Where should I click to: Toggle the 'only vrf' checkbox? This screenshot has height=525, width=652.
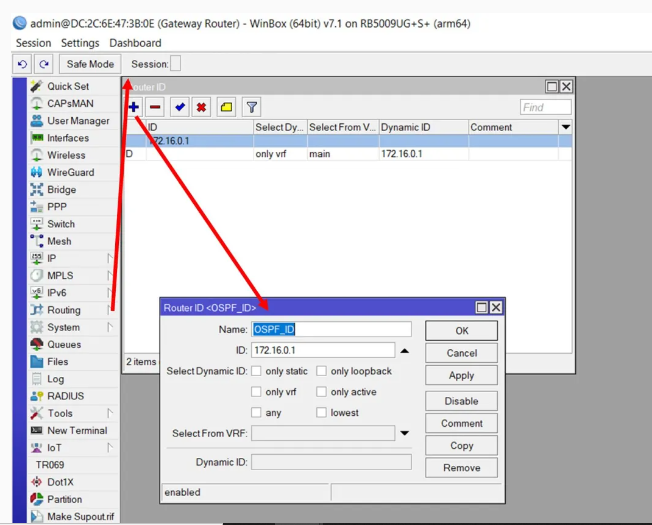coord(256,392)
